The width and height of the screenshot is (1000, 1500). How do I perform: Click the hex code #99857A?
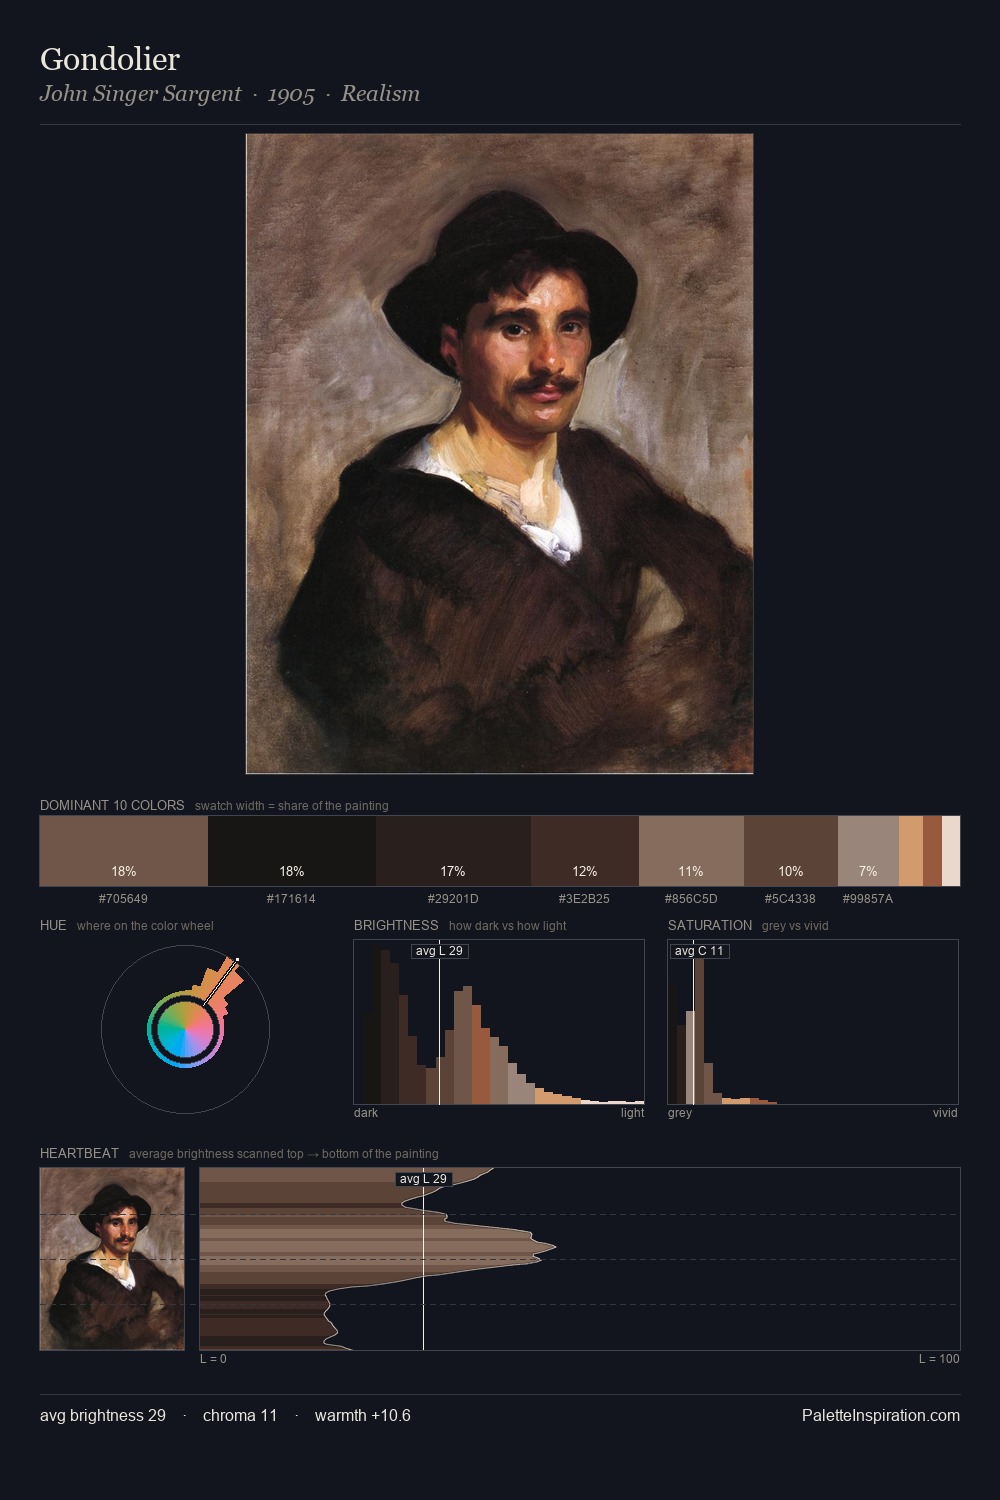pos(868,899)
